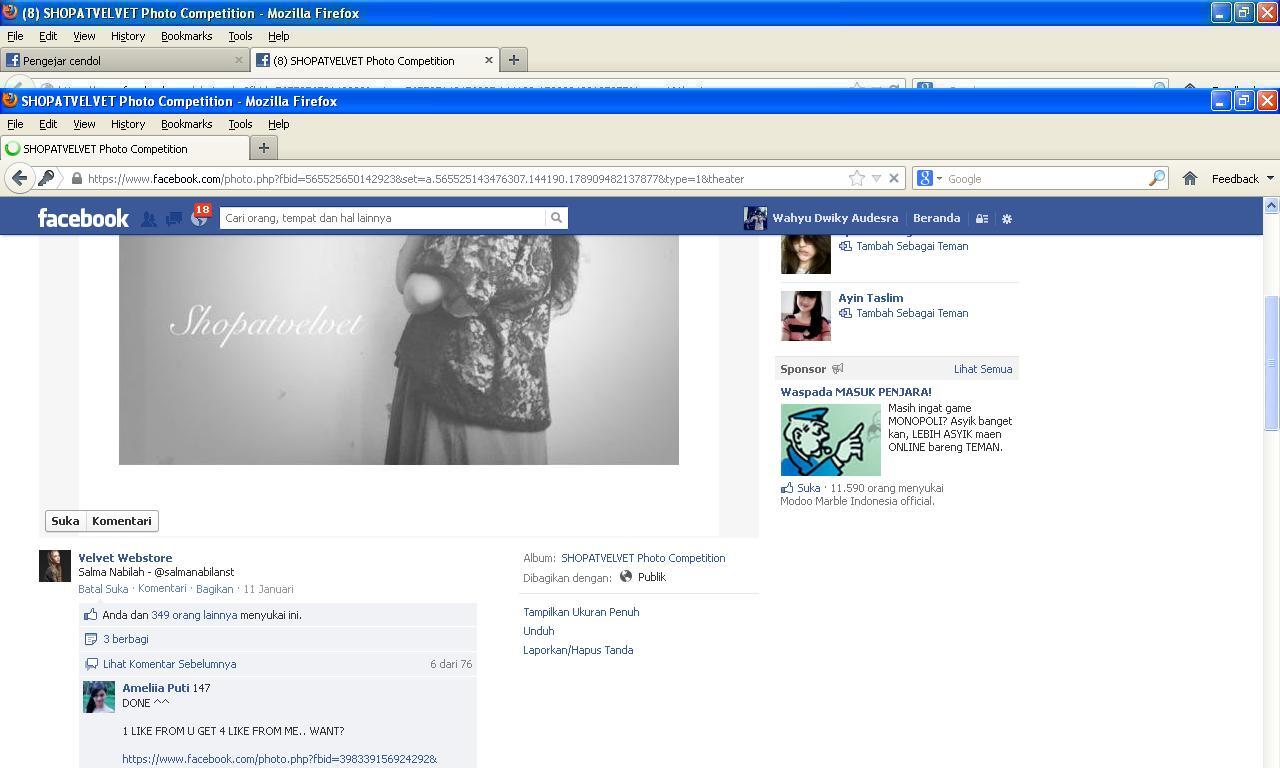Viewport: 1280px width, 768px height.
Task: Click the Monopoly man ad image
Action: click(831, 440)
